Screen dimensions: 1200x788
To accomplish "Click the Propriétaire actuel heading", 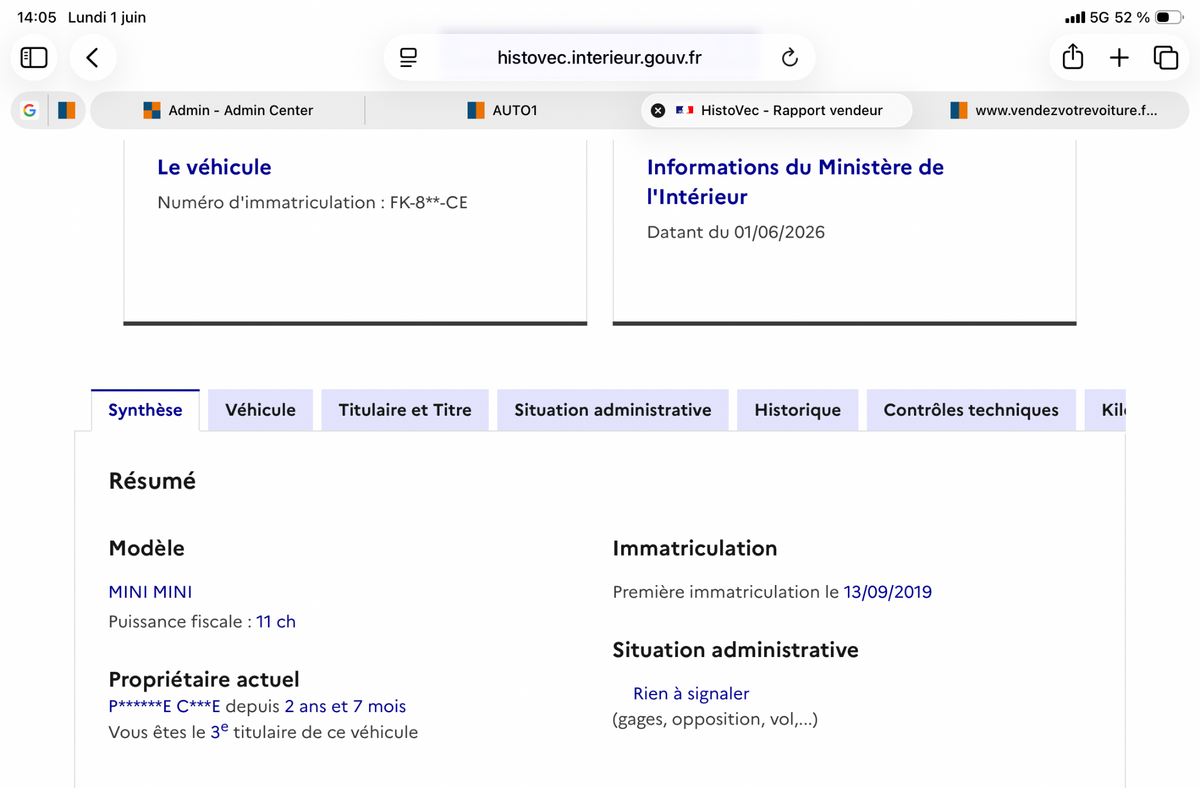I will (204, 680).
